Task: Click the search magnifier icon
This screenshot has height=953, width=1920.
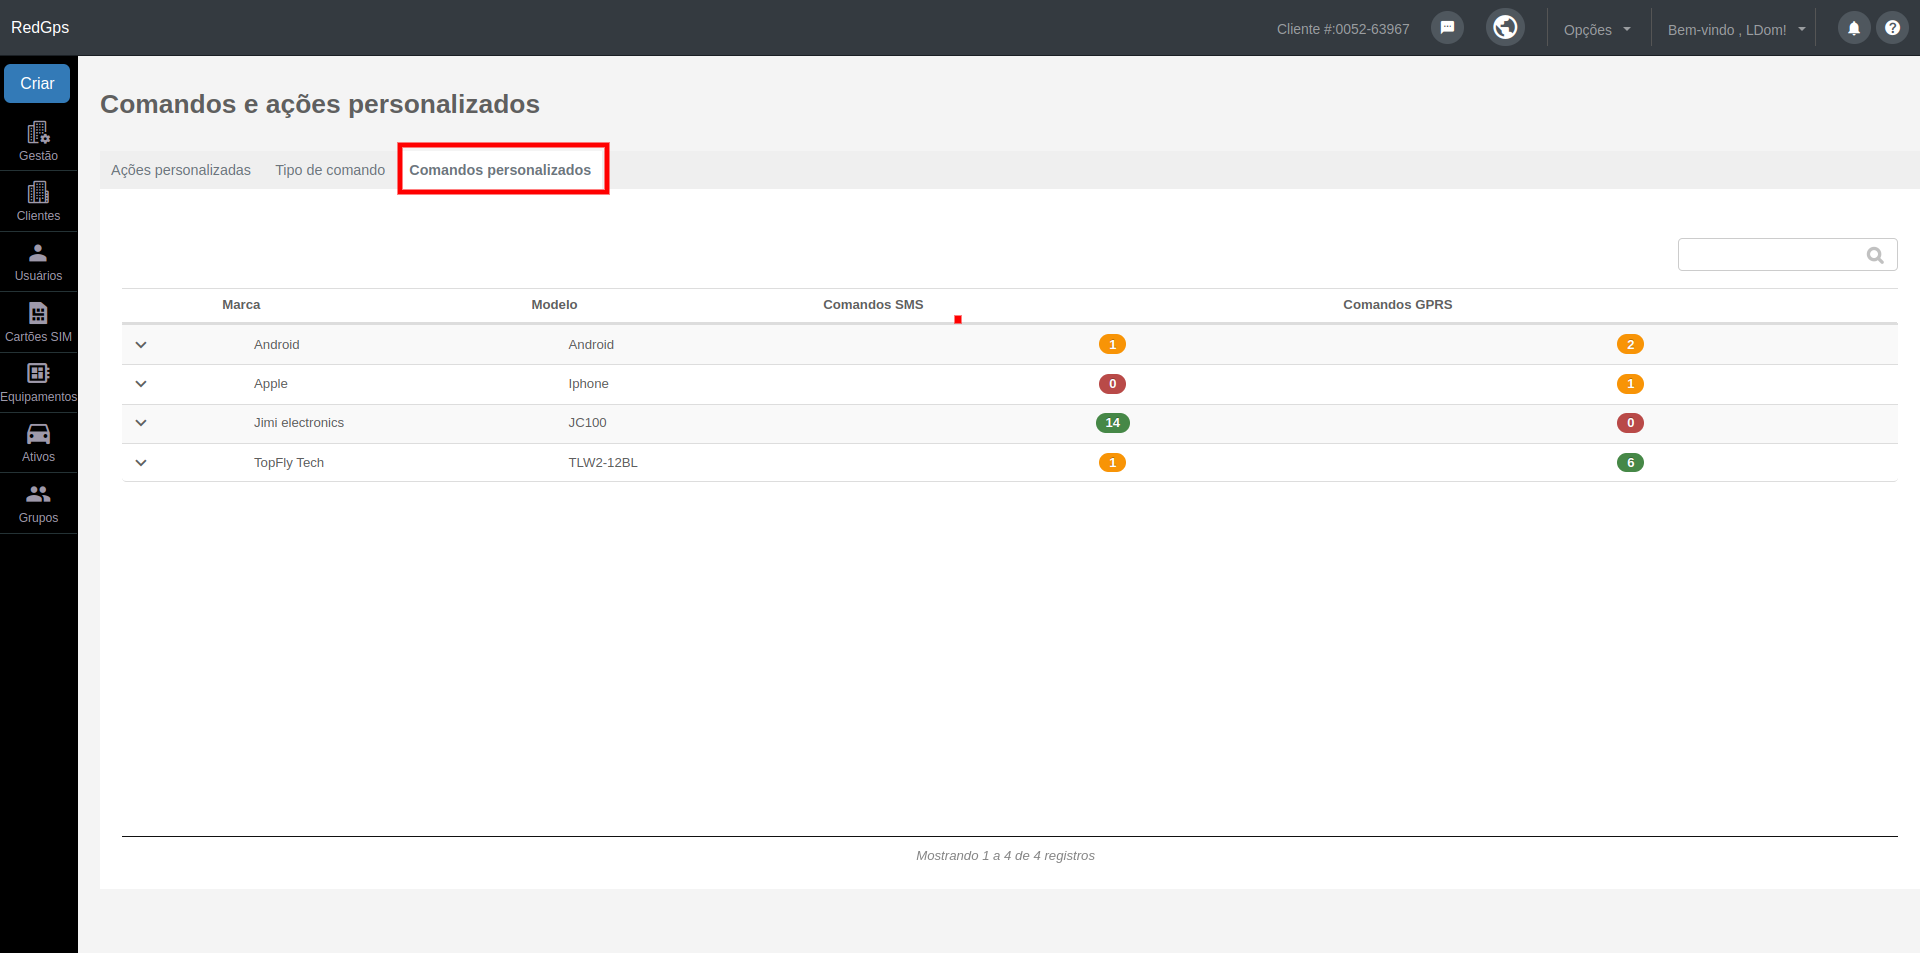Action: [1875, 255]
